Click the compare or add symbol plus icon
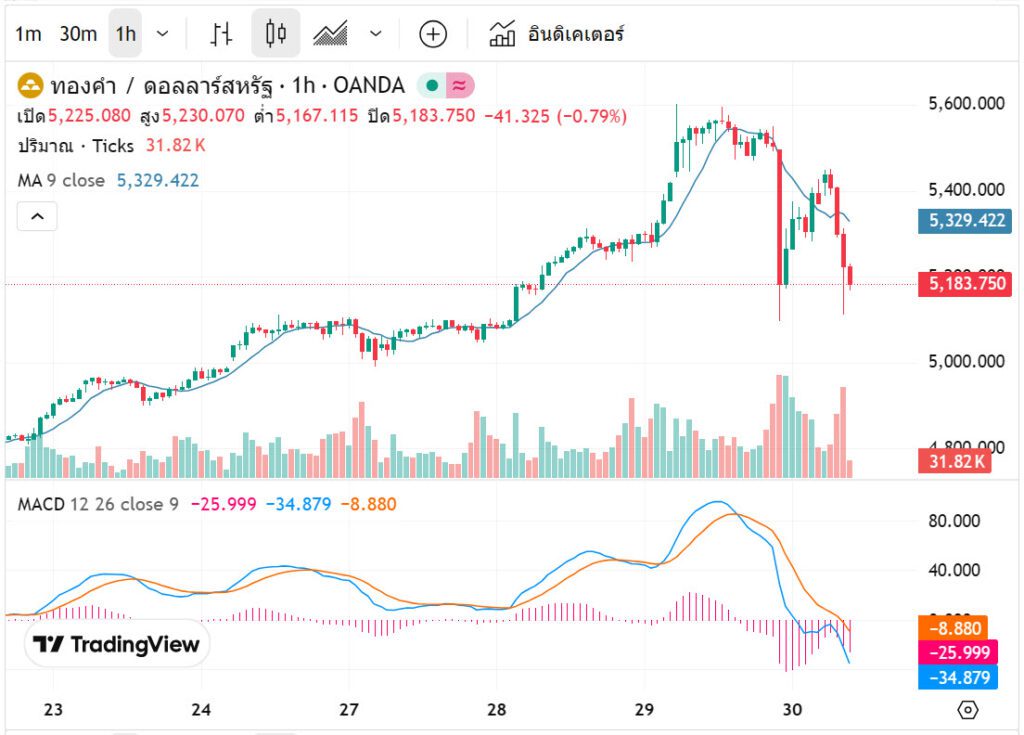The image size is (1024, 735). 432,34
